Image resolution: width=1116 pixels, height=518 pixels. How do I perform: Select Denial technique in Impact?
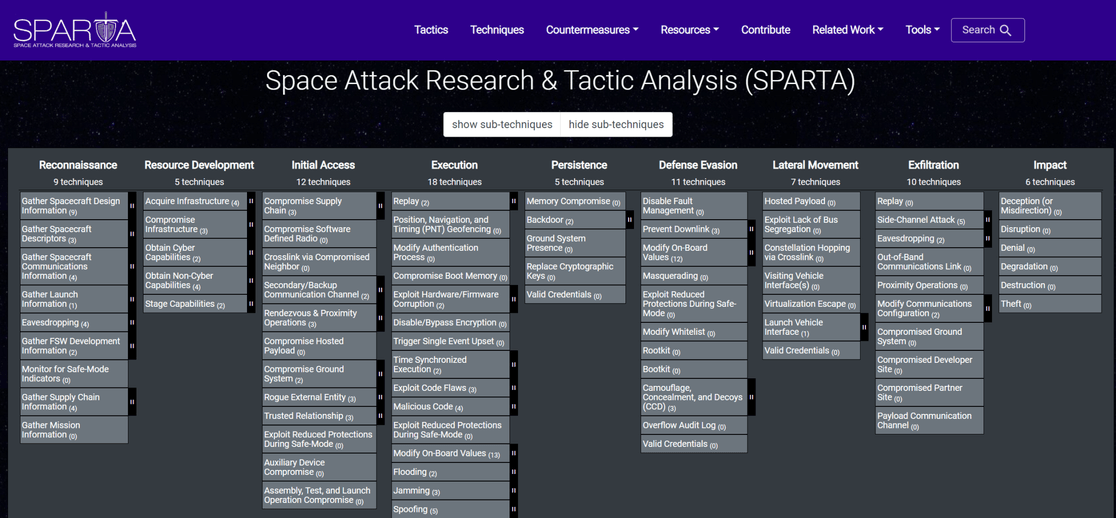coord(1050,248)
